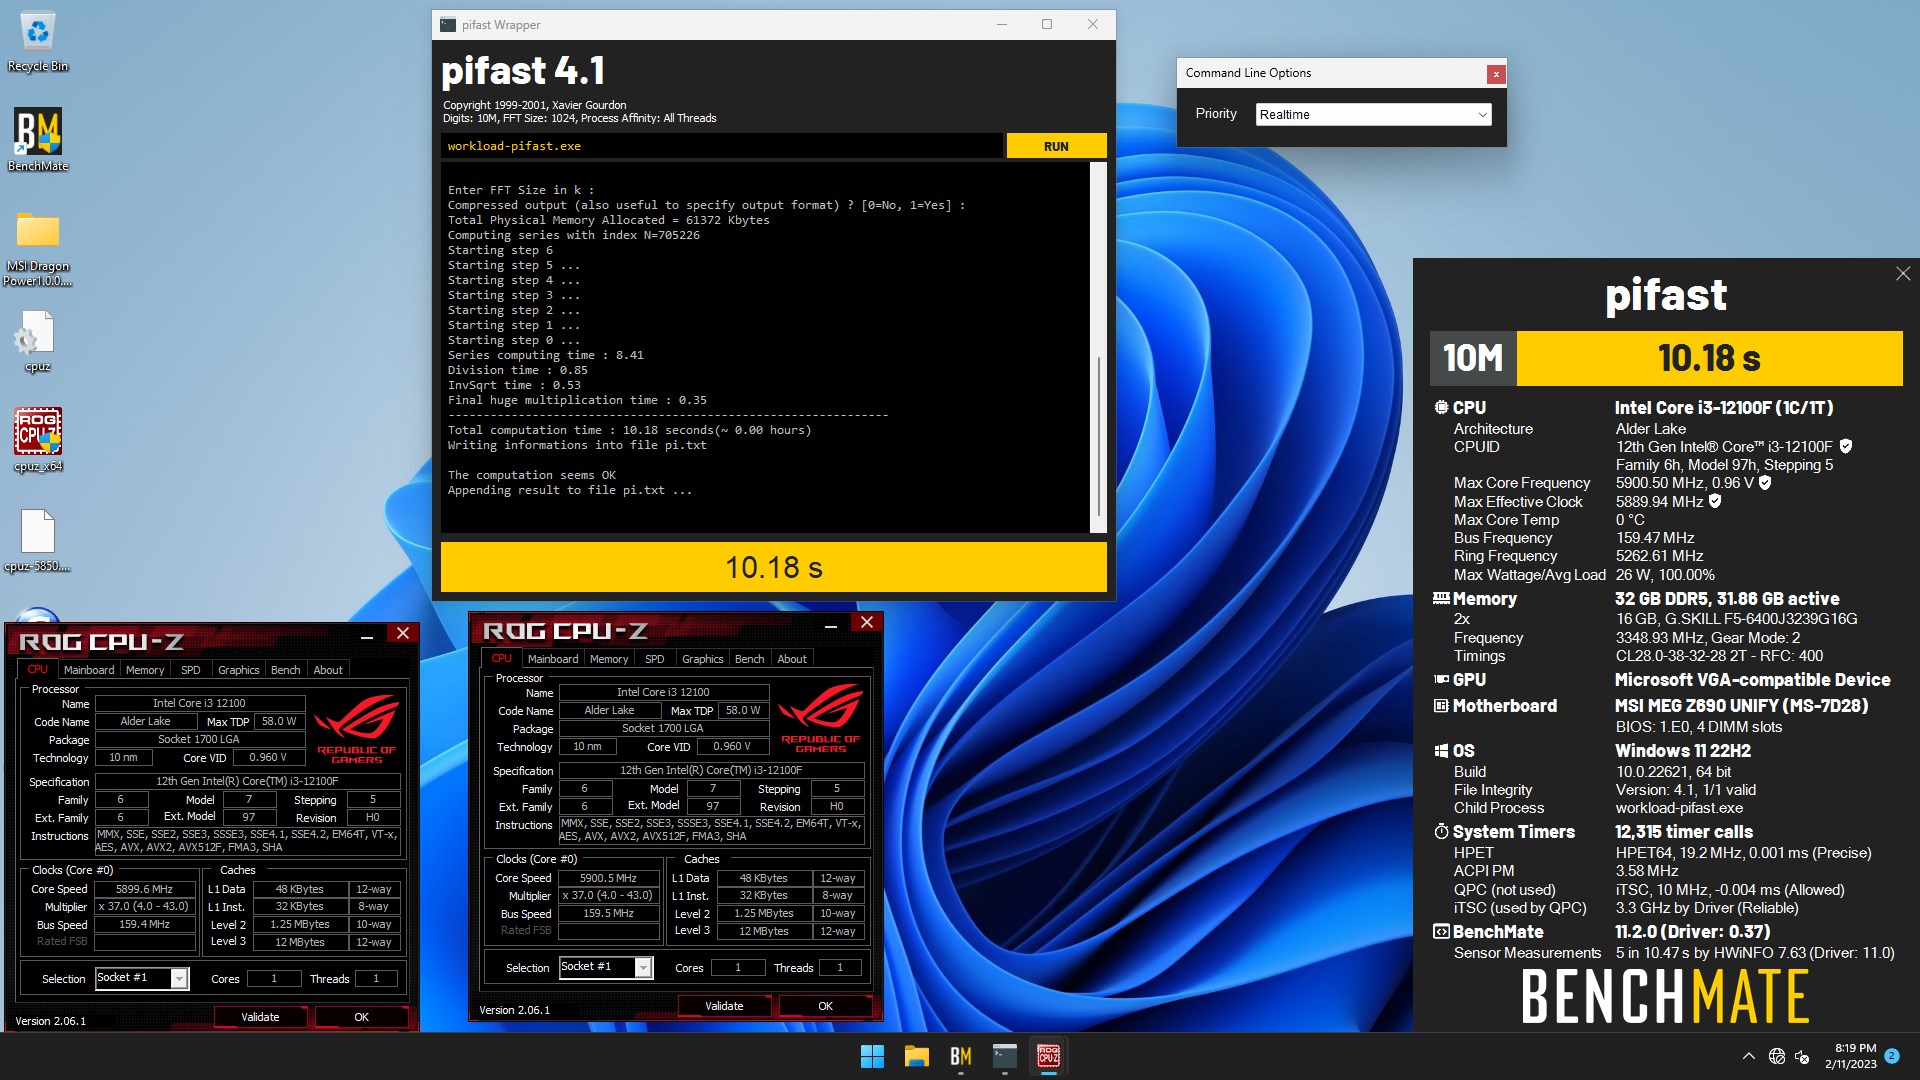This screenshot has height=1080, width=1920.
Task: Maximize the pifast Wrapper window
Action: click(x=1047, y=25)
